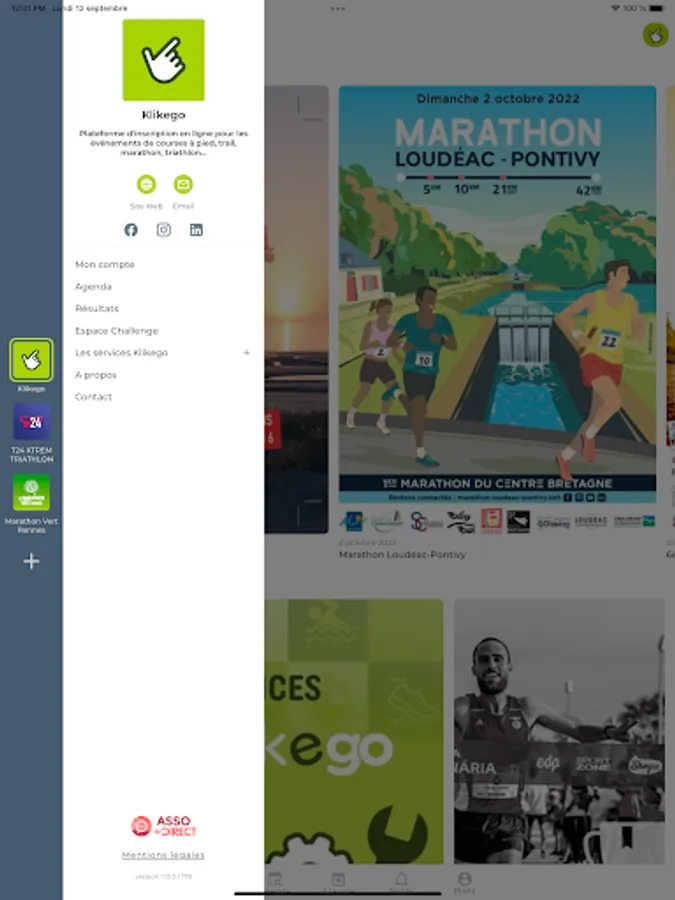Tap the Wi-Fi status icon
This screenshot has height=900, width=675.
click(615, 8)
